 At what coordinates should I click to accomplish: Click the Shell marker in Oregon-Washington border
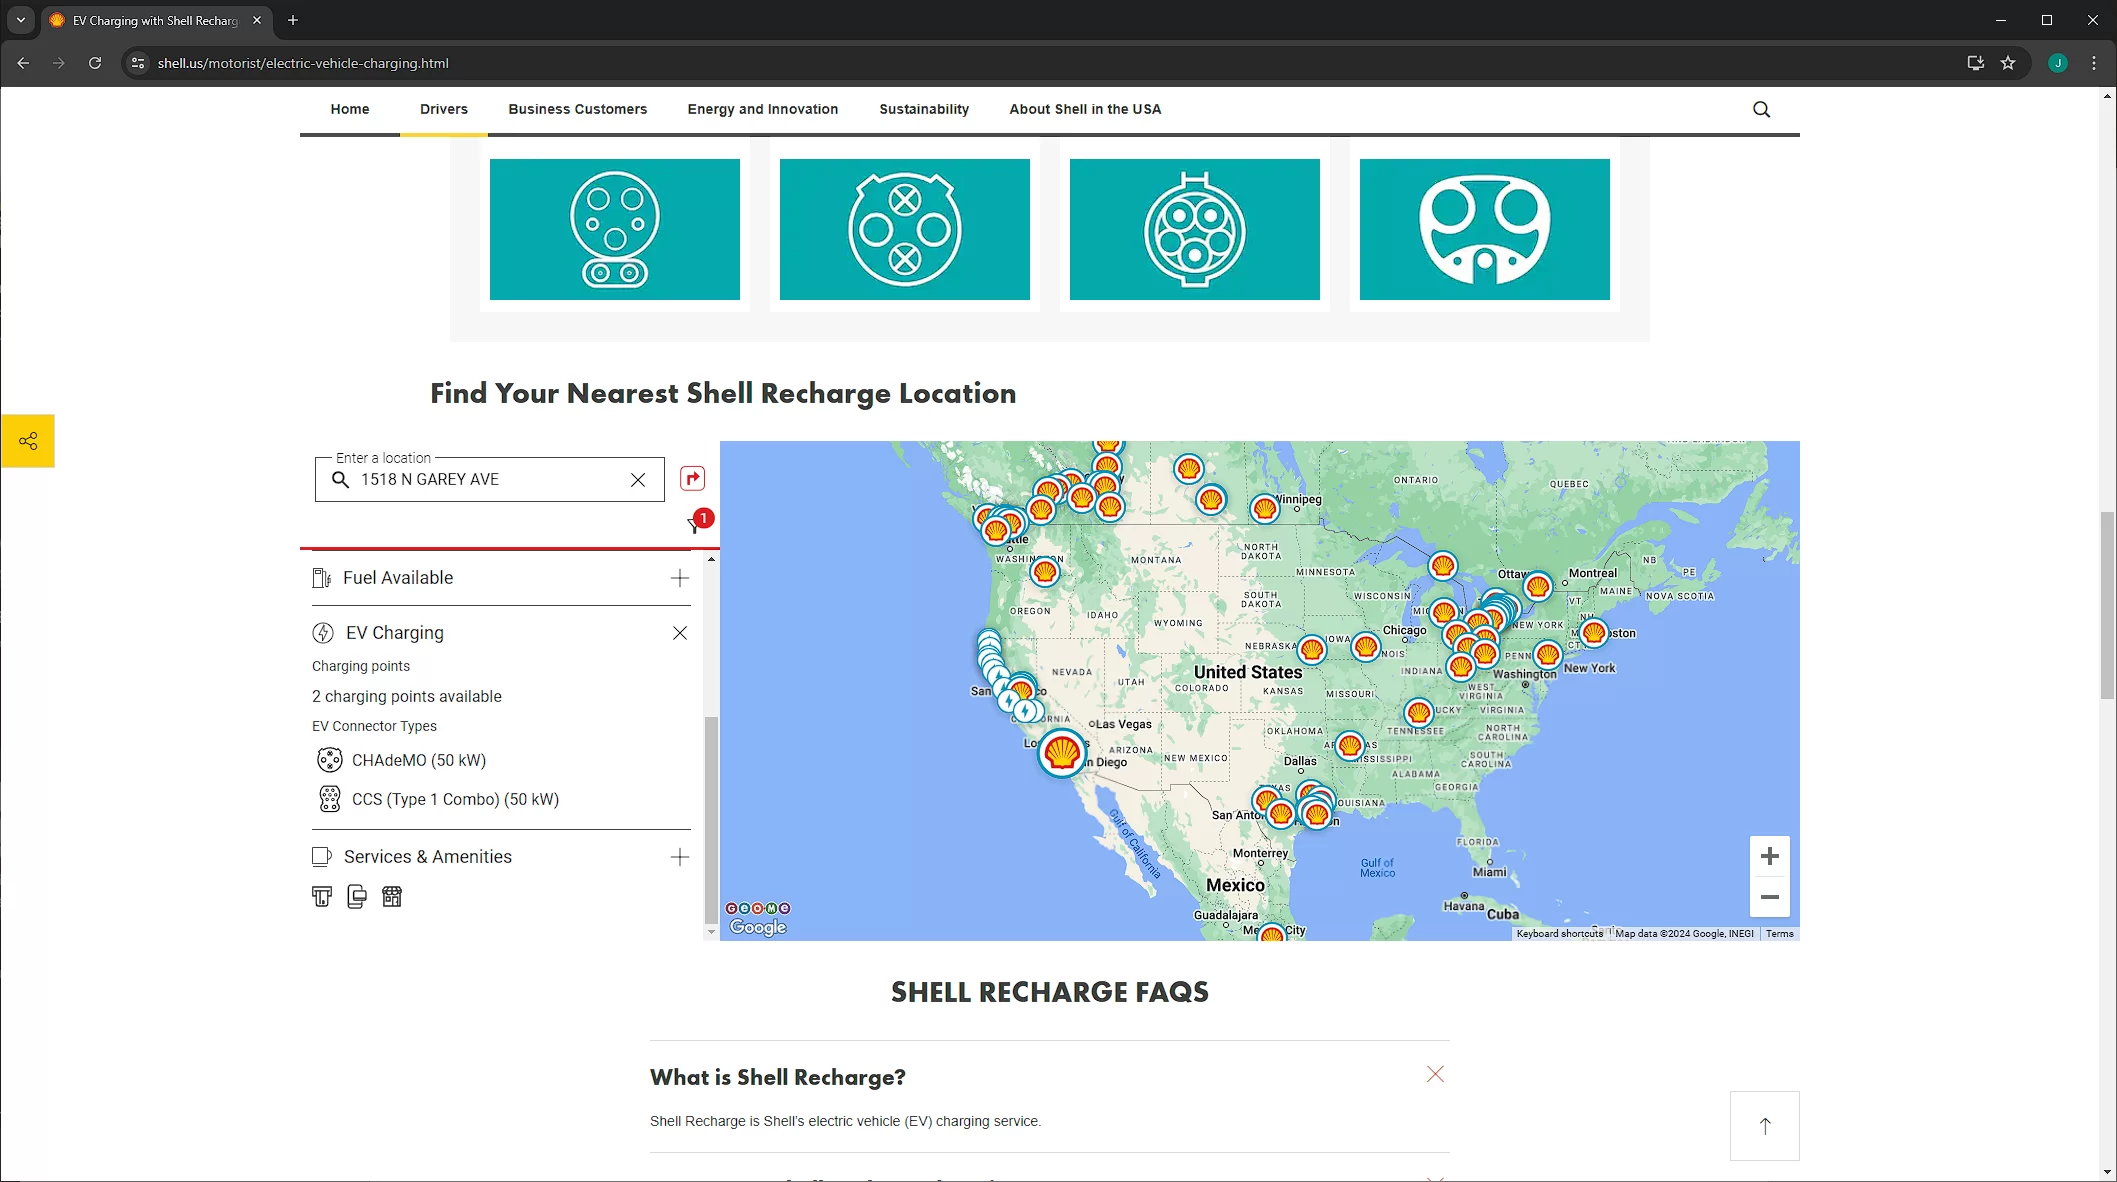1045,572
